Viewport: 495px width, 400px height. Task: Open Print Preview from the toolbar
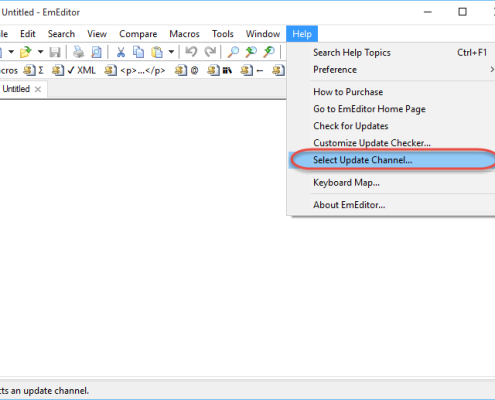[96, 52]
